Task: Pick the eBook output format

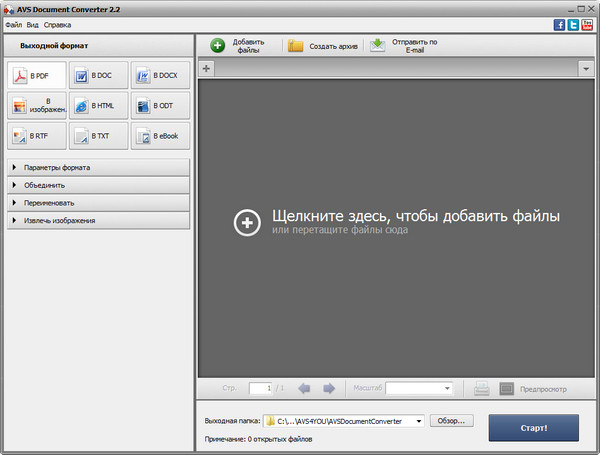Action: [x=159, y=136]
